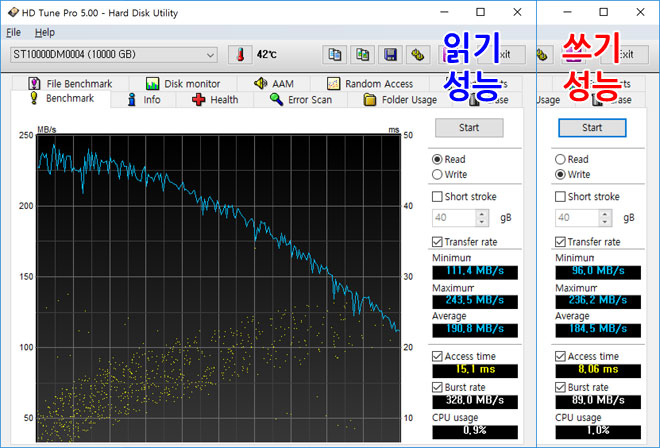This screenshot has height=448, width=660.
Task: Go to the Error Scan tab
Action: (301, 100)
